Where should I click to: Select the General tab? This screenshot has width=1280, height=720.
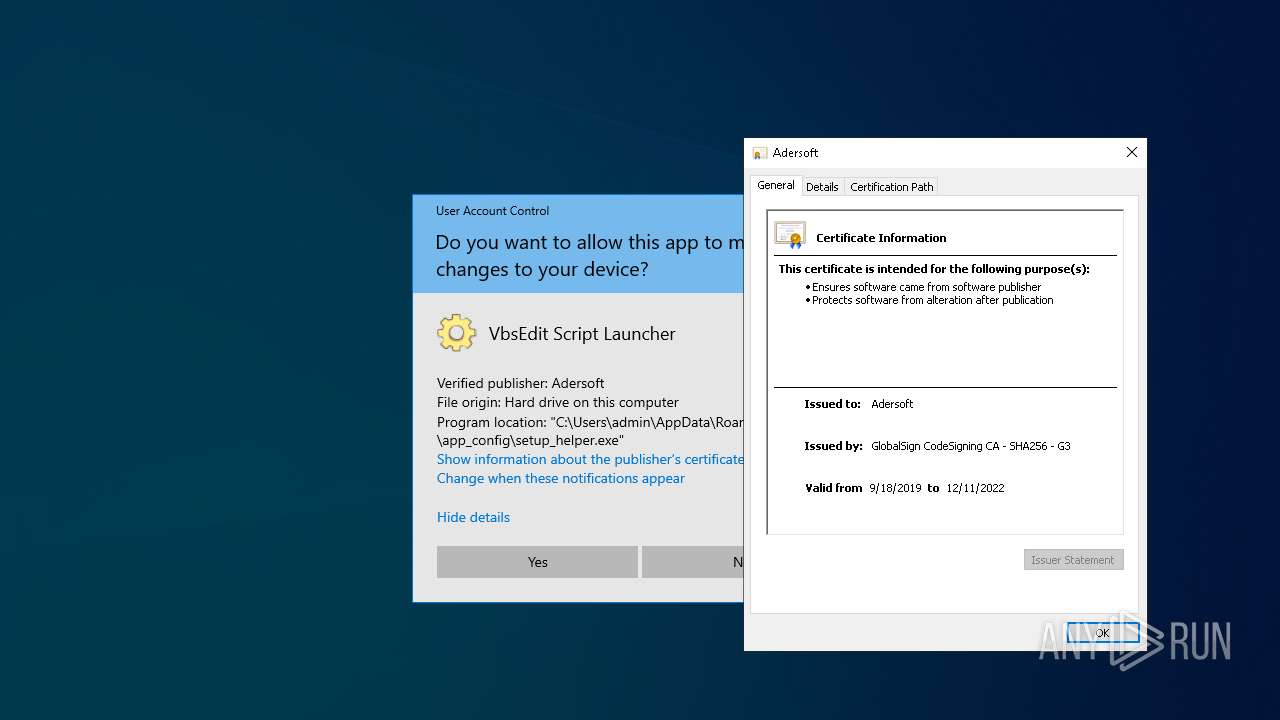[x=775, y=185]
